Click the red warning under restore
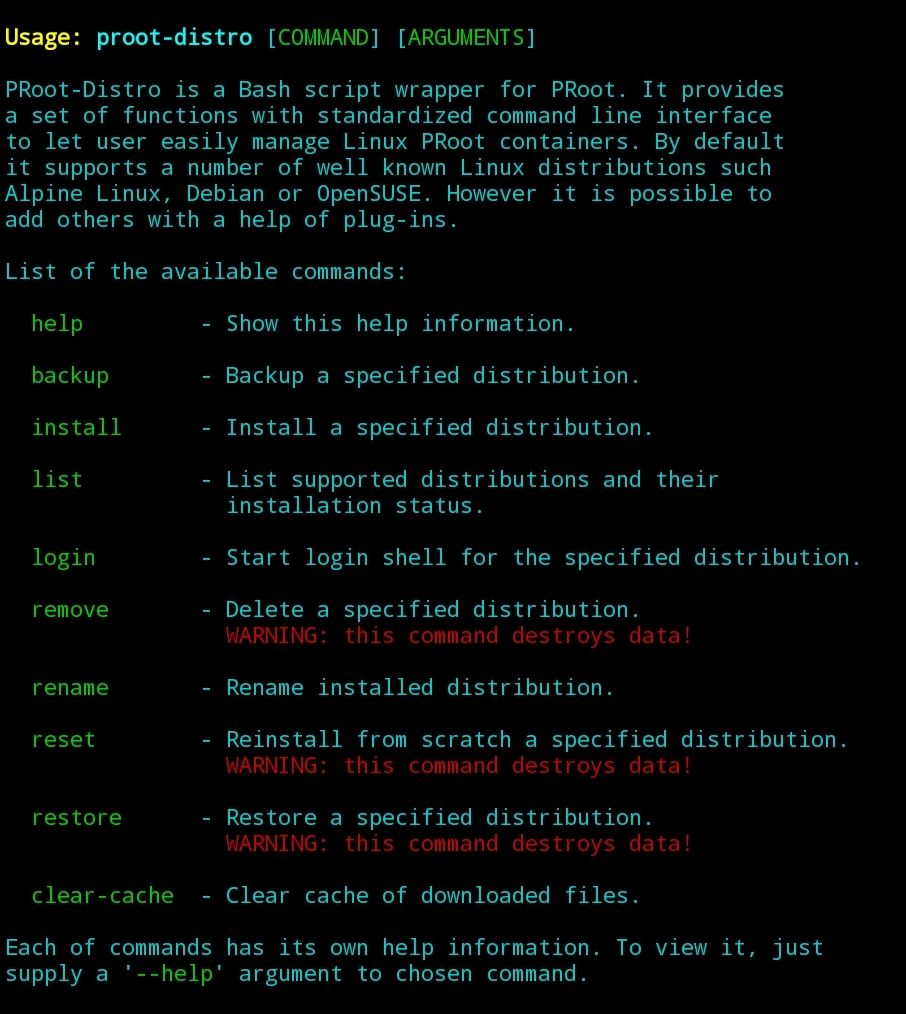 tap(459, 844)
